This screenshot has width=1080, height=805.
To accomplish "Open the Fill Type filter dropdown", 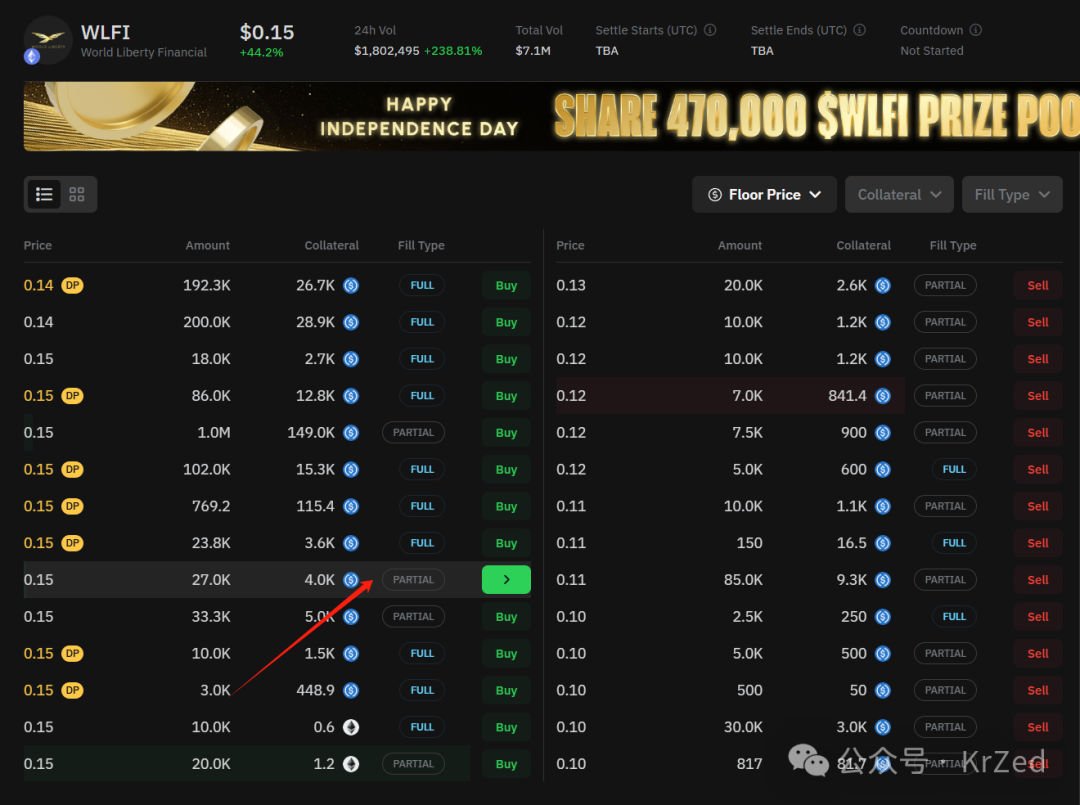I will [1012, 194].
